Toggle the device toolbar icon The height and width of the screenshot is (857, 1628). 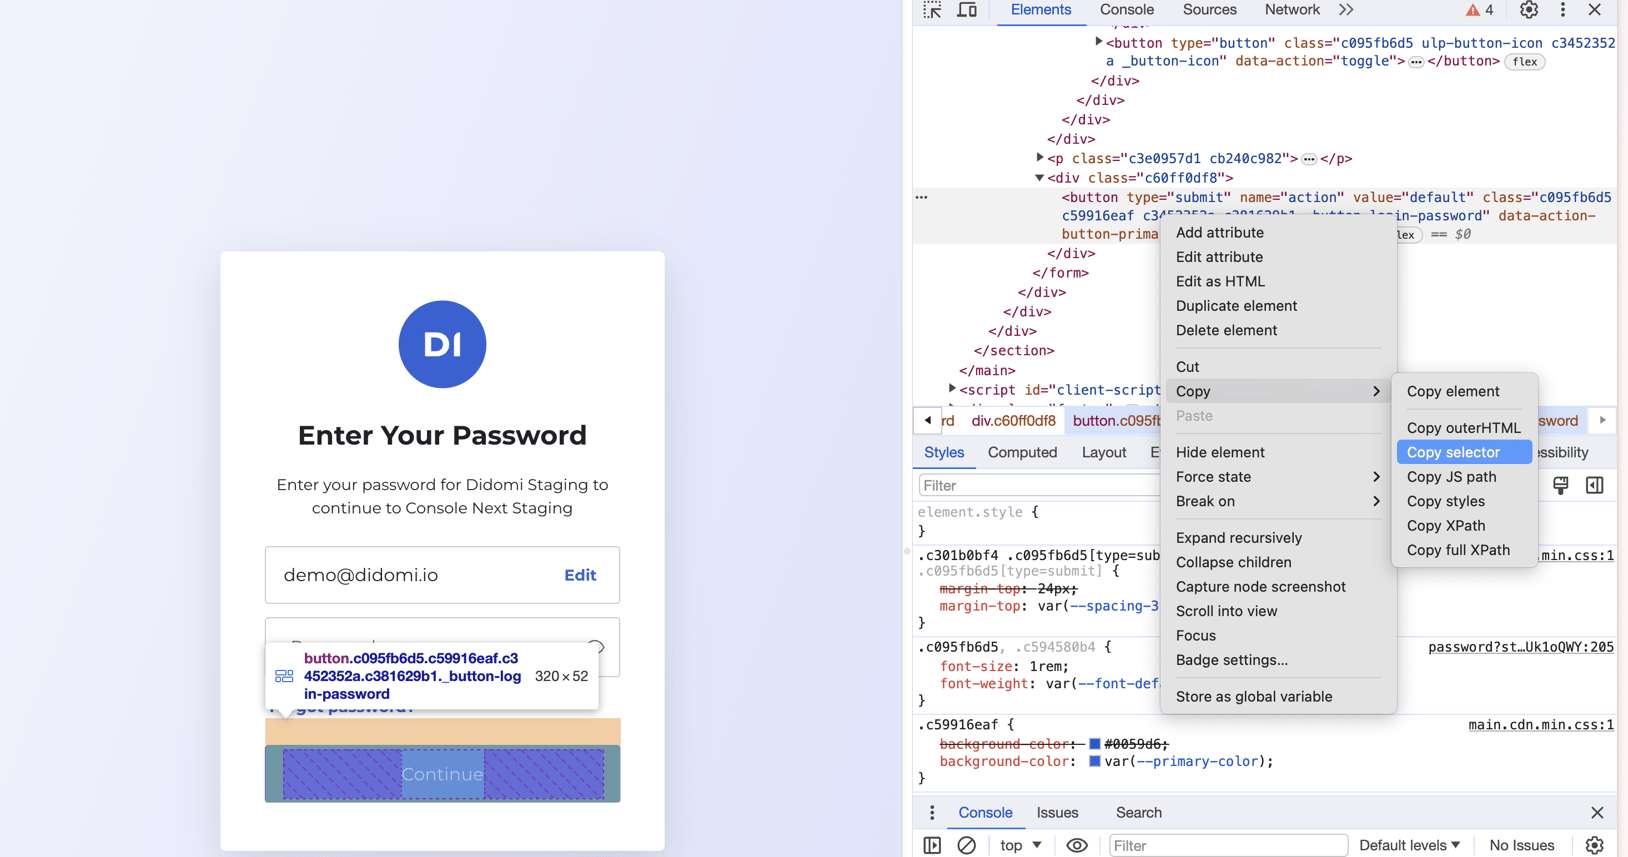(x=967, y=10)
